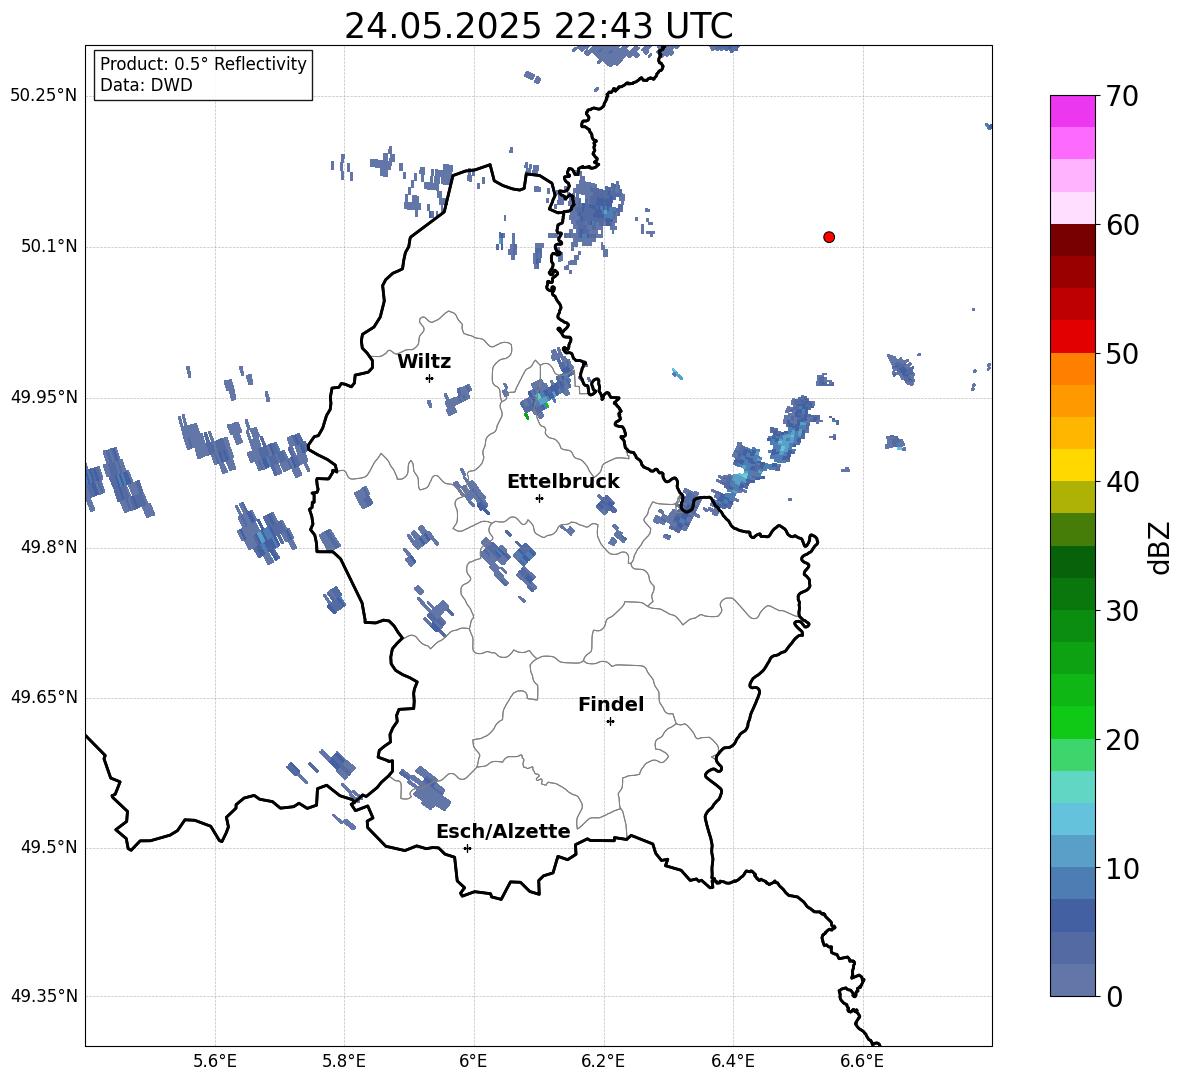The image size is (1184, 1081).
Task: Click the 49.35°N latitude label
Action: pos(44,996)
